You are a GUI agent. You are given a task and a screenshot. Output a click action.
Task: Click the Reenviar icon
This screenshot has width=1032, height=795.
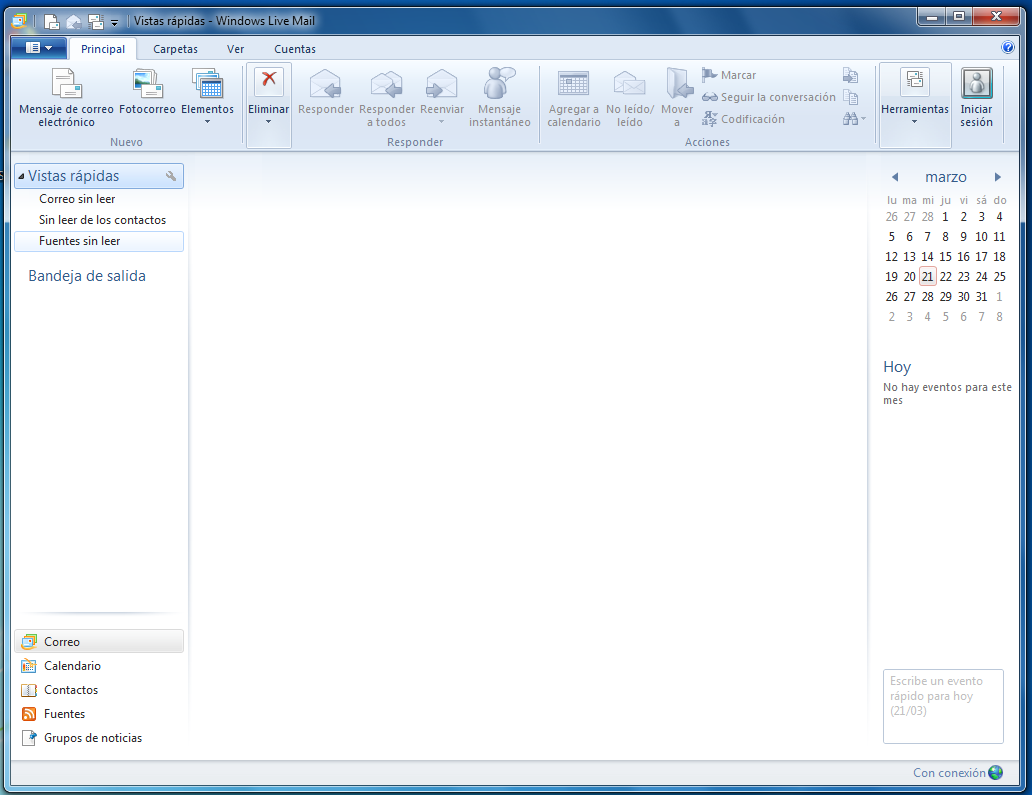442,84
